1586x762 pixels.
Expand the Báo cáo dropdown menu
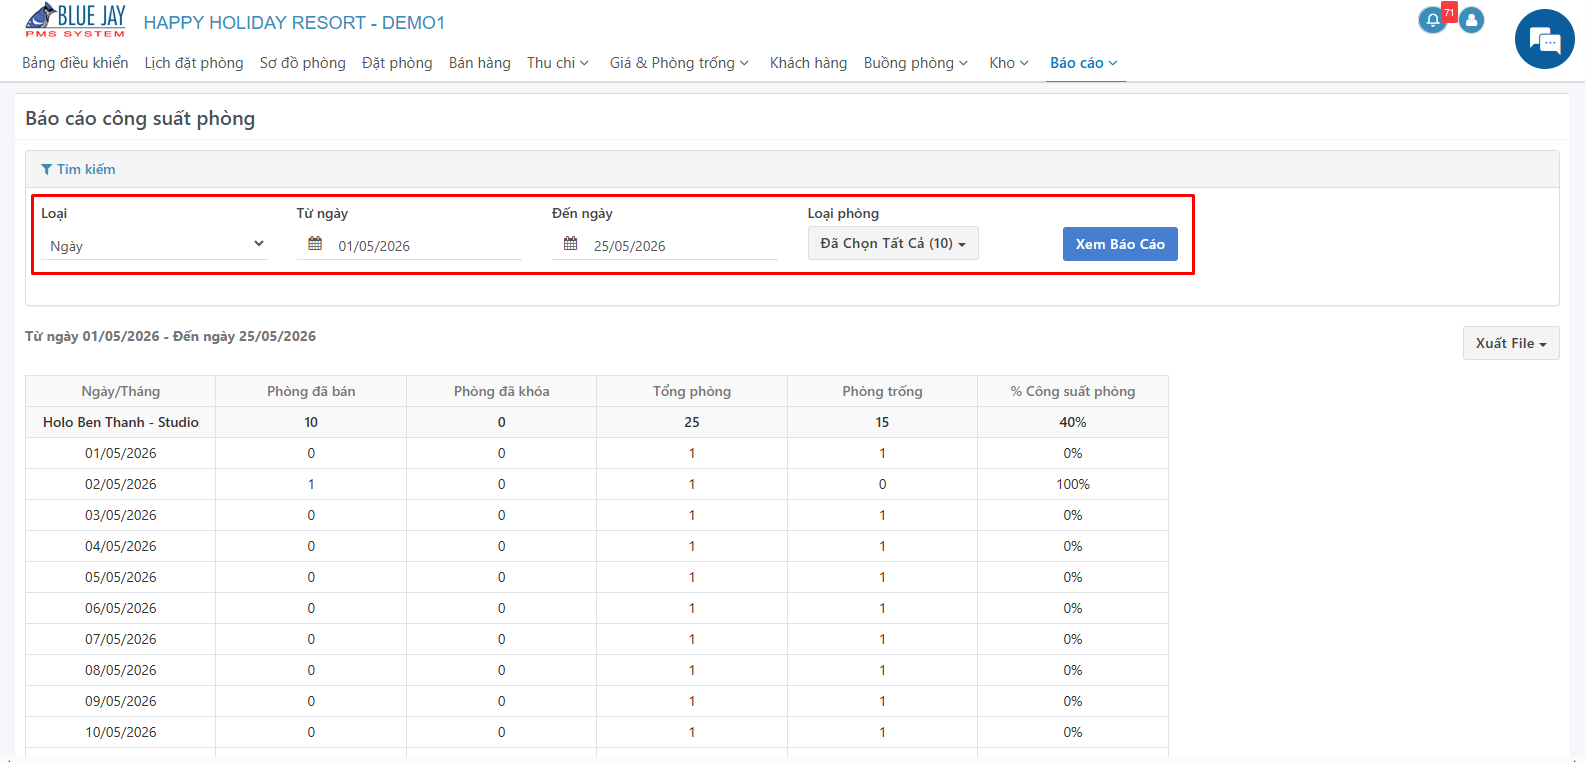[1084, 63]
